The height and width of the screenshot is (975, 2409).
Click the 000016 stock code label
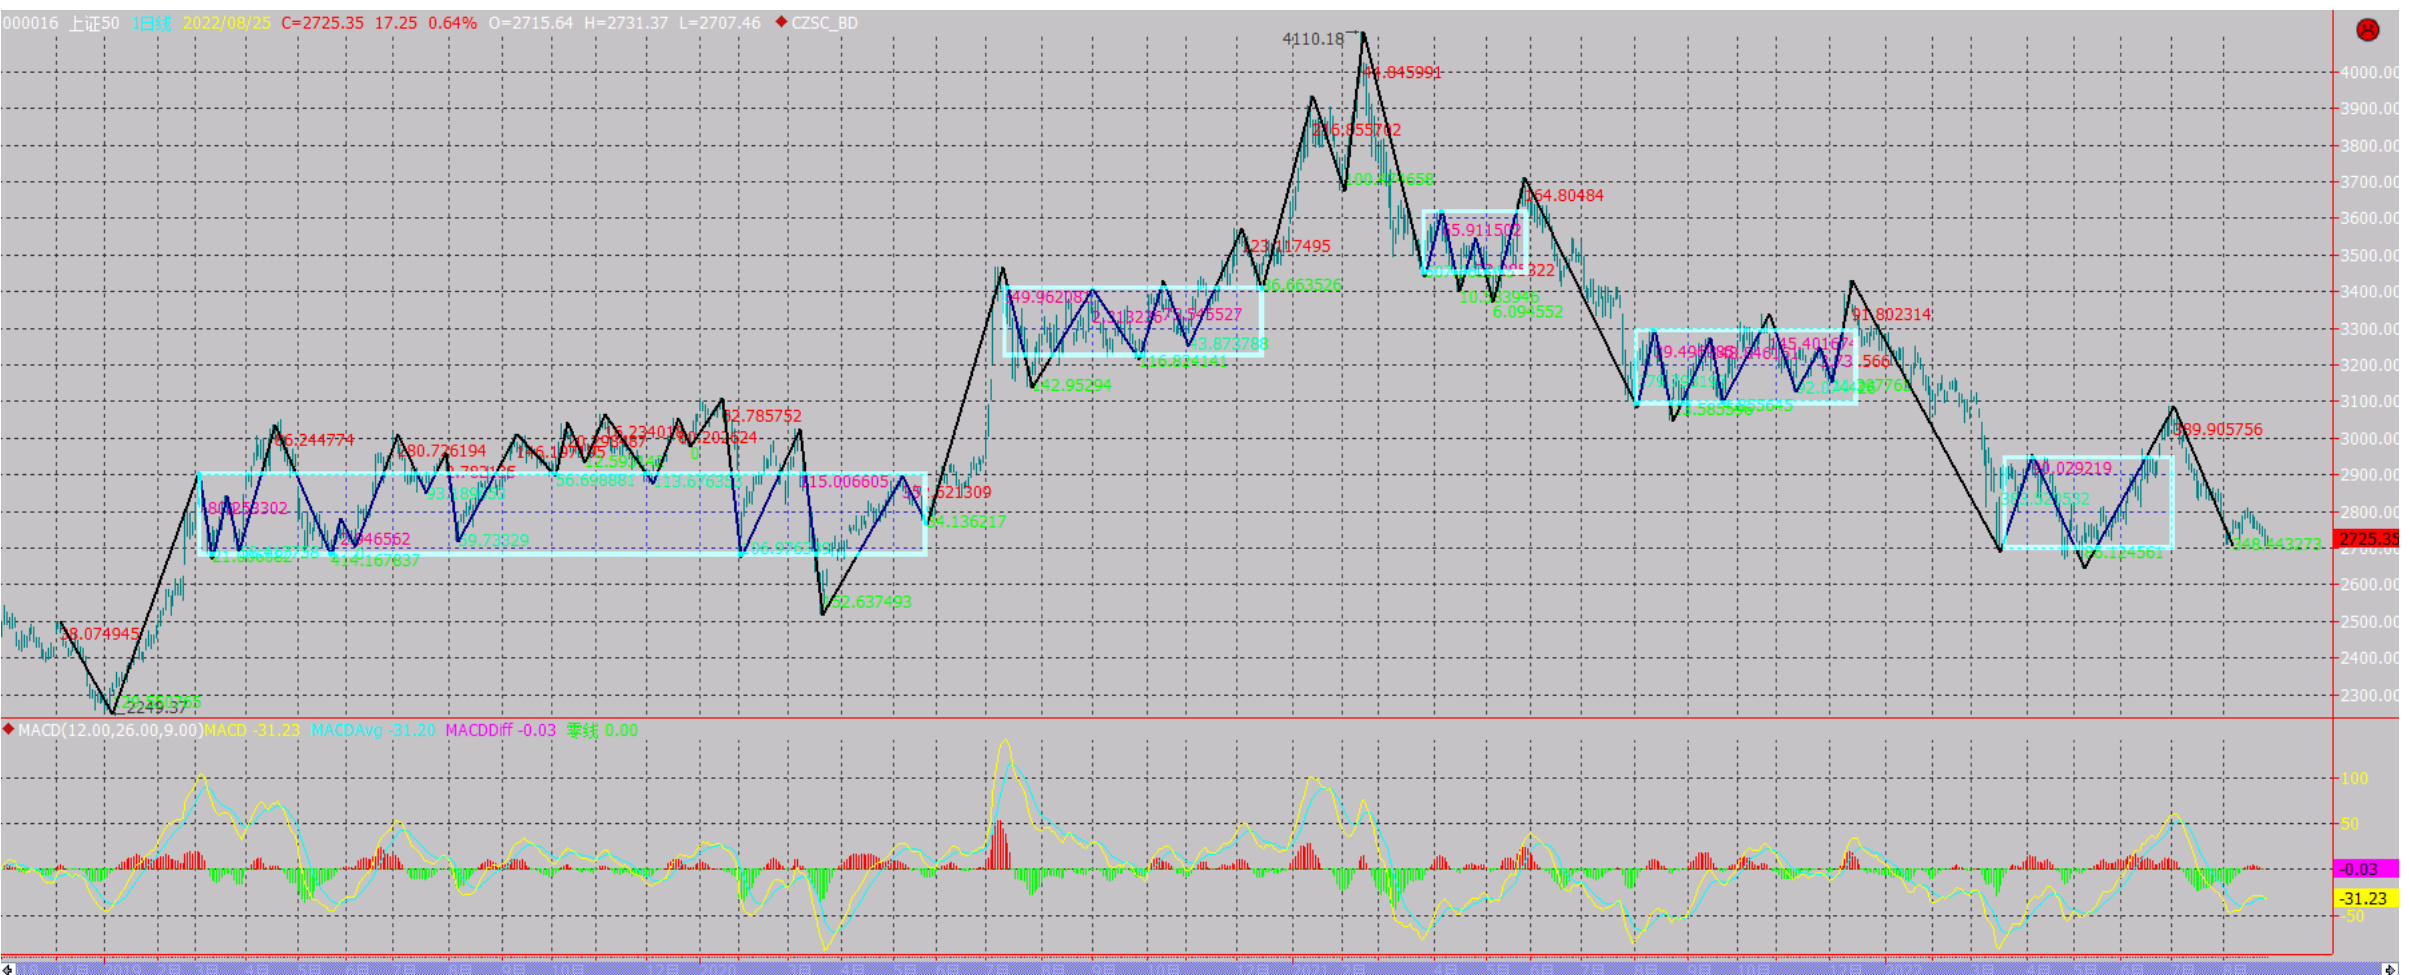30,23
